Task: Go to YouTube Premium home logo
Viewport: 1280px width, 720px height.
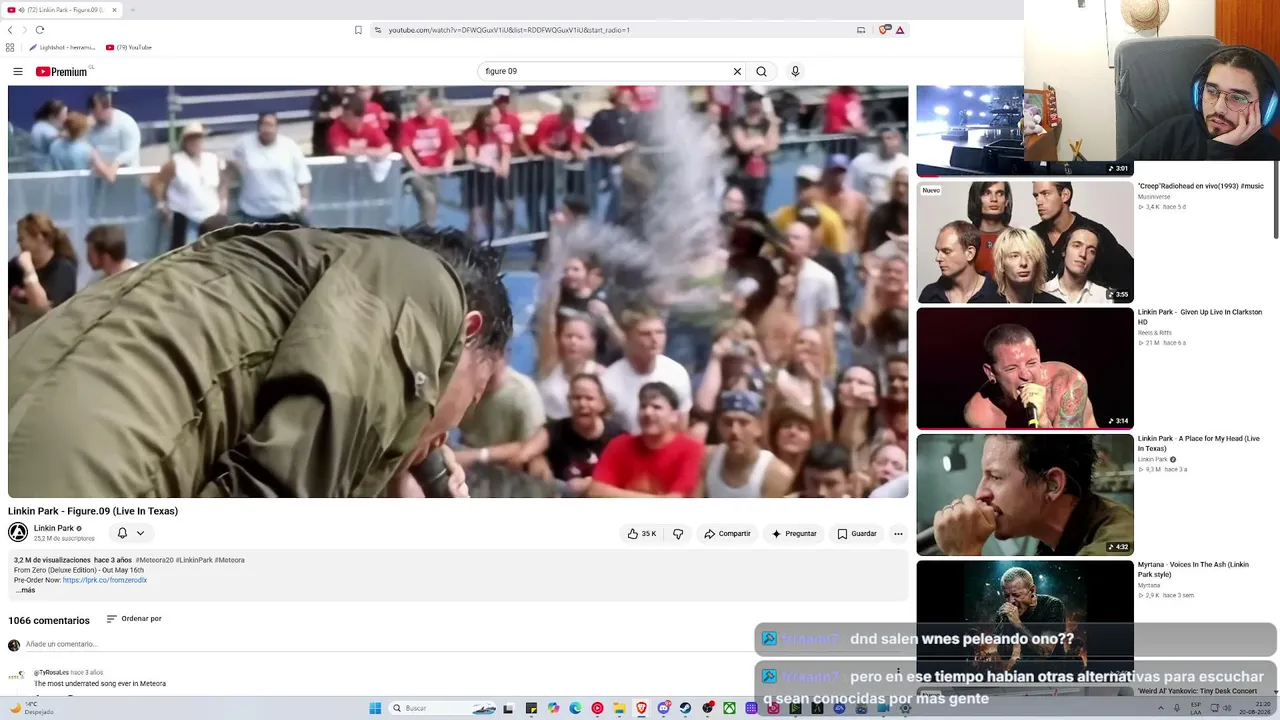Action: tap(62, 71)
